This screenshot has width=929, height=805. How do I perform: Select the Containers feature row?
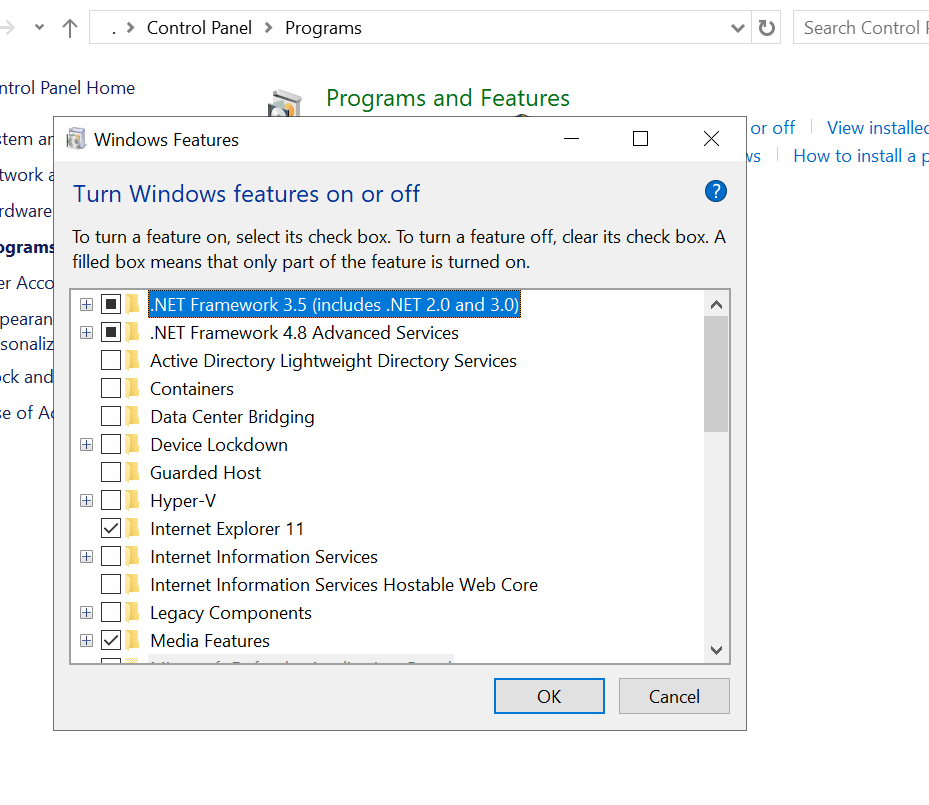pos(192,389)
